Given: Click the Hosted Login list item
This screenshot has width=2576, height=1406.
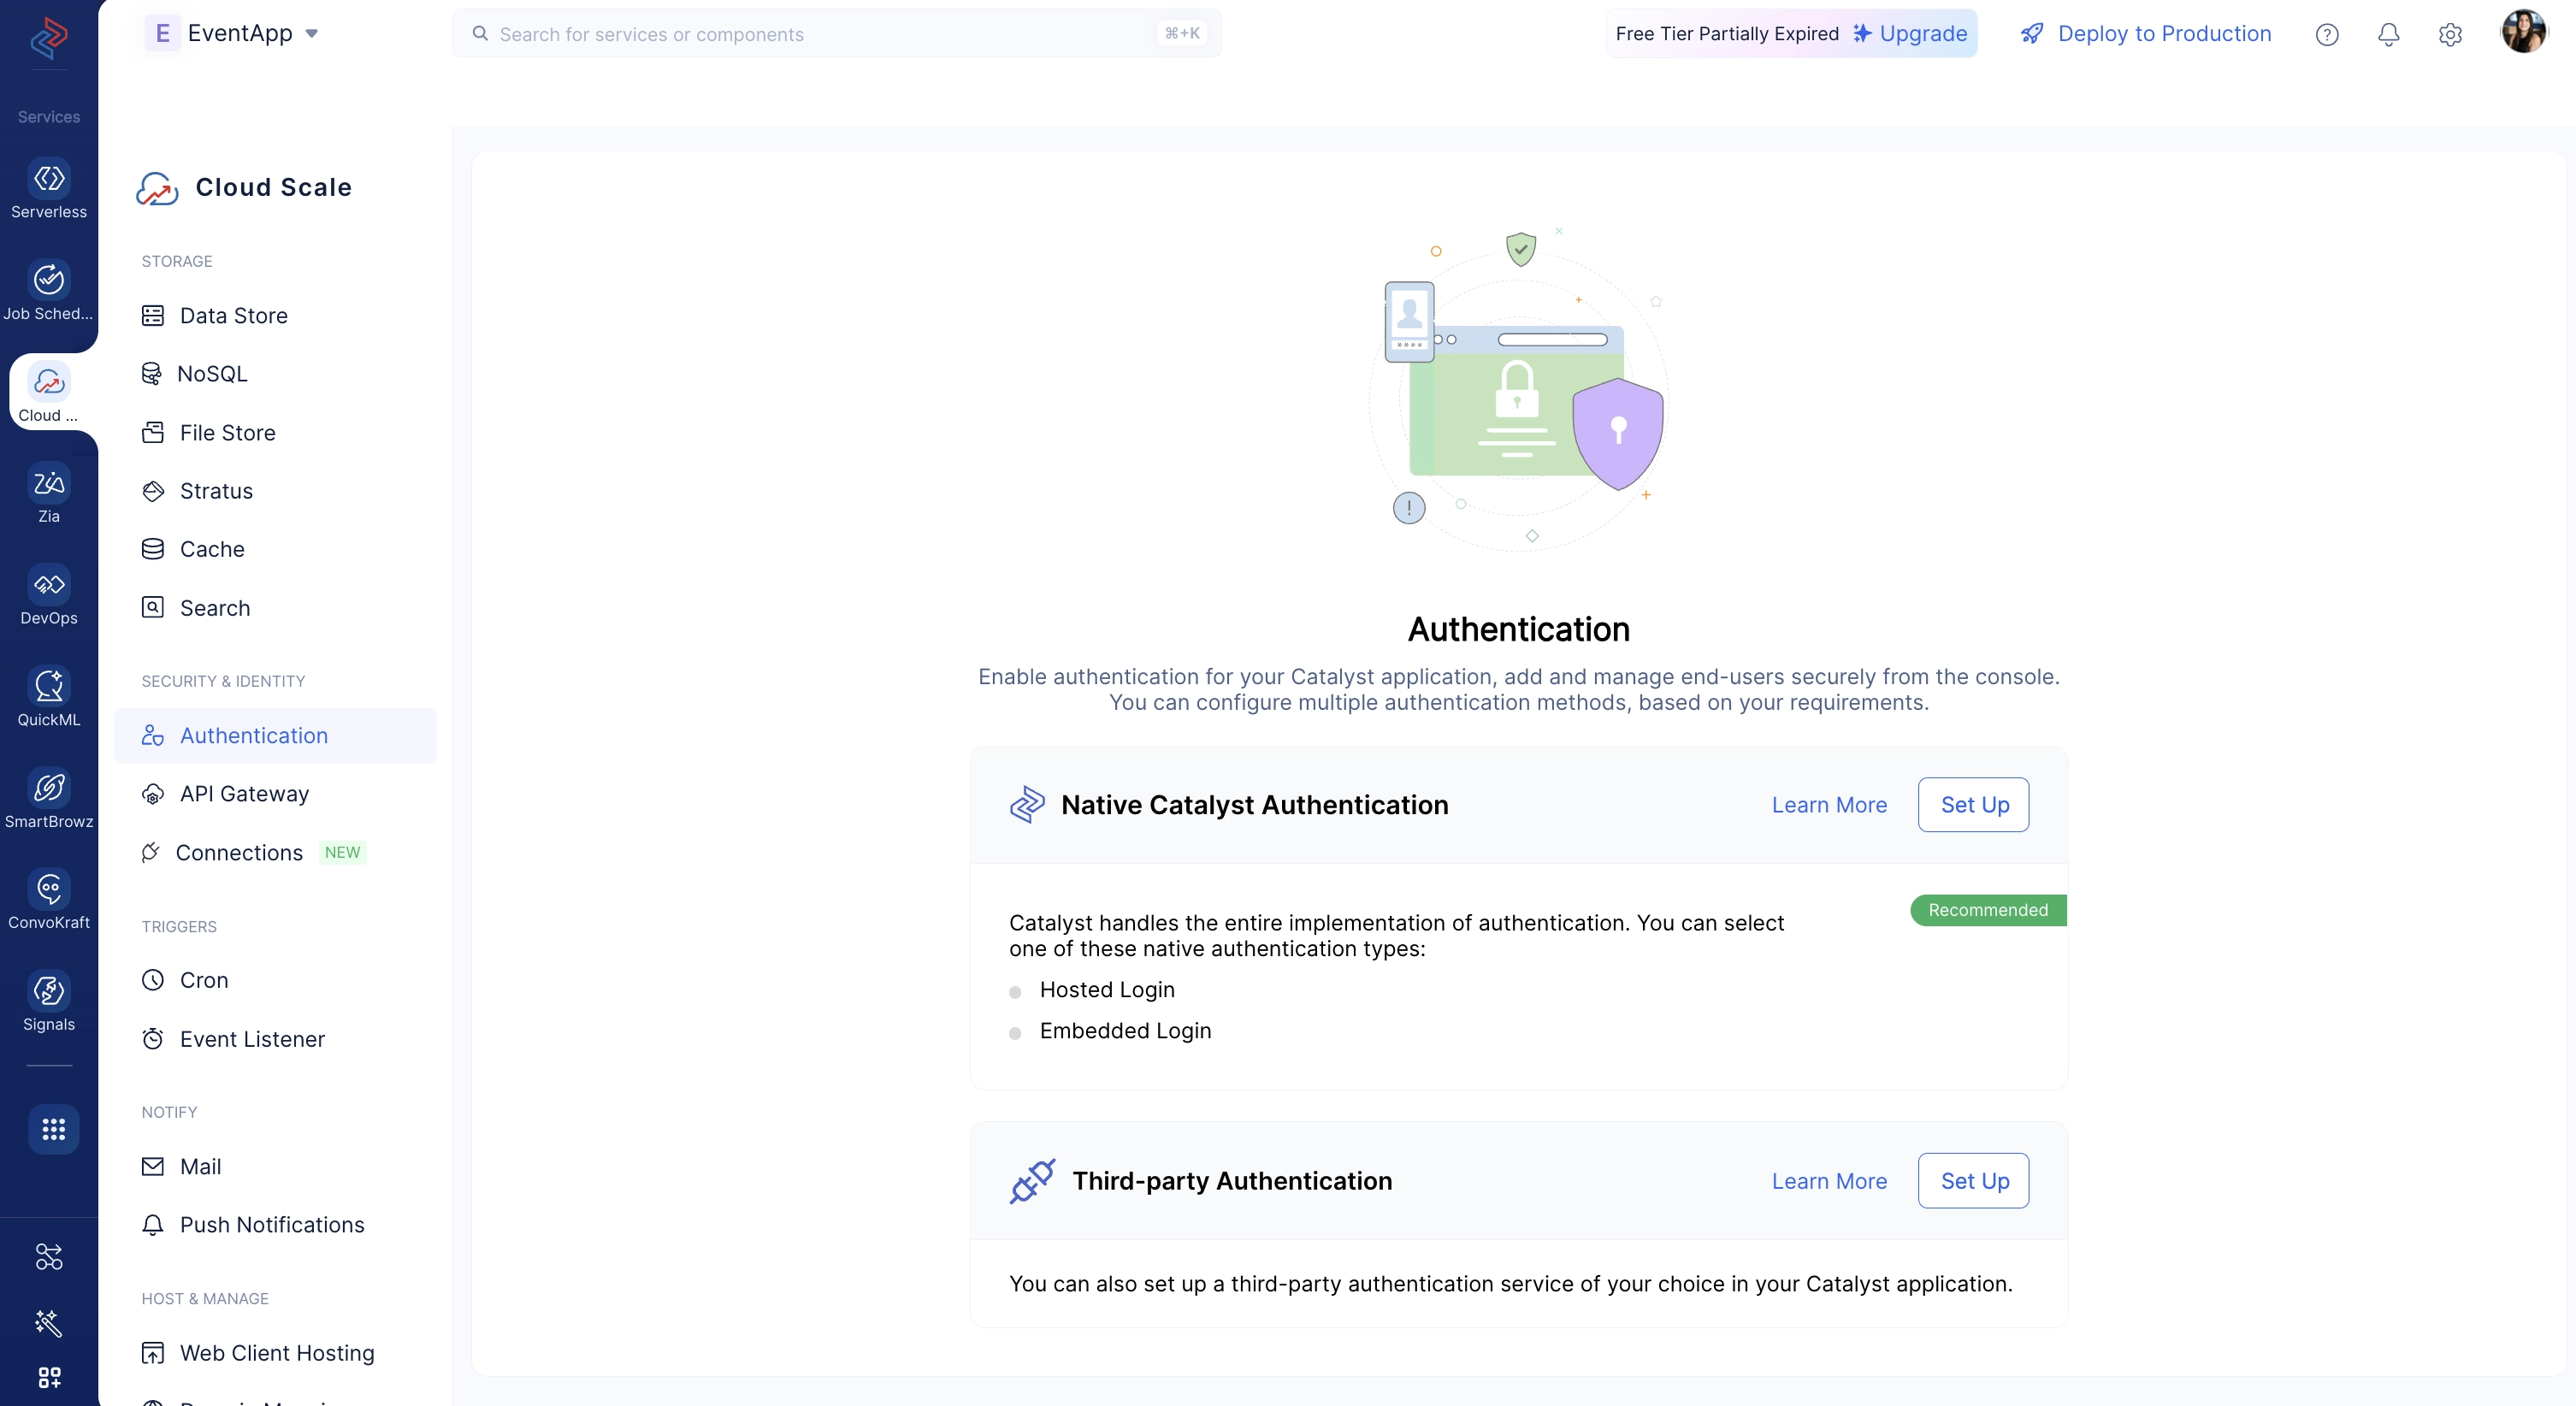Looking at the screenshot, I should click(x=1107, y=989).
